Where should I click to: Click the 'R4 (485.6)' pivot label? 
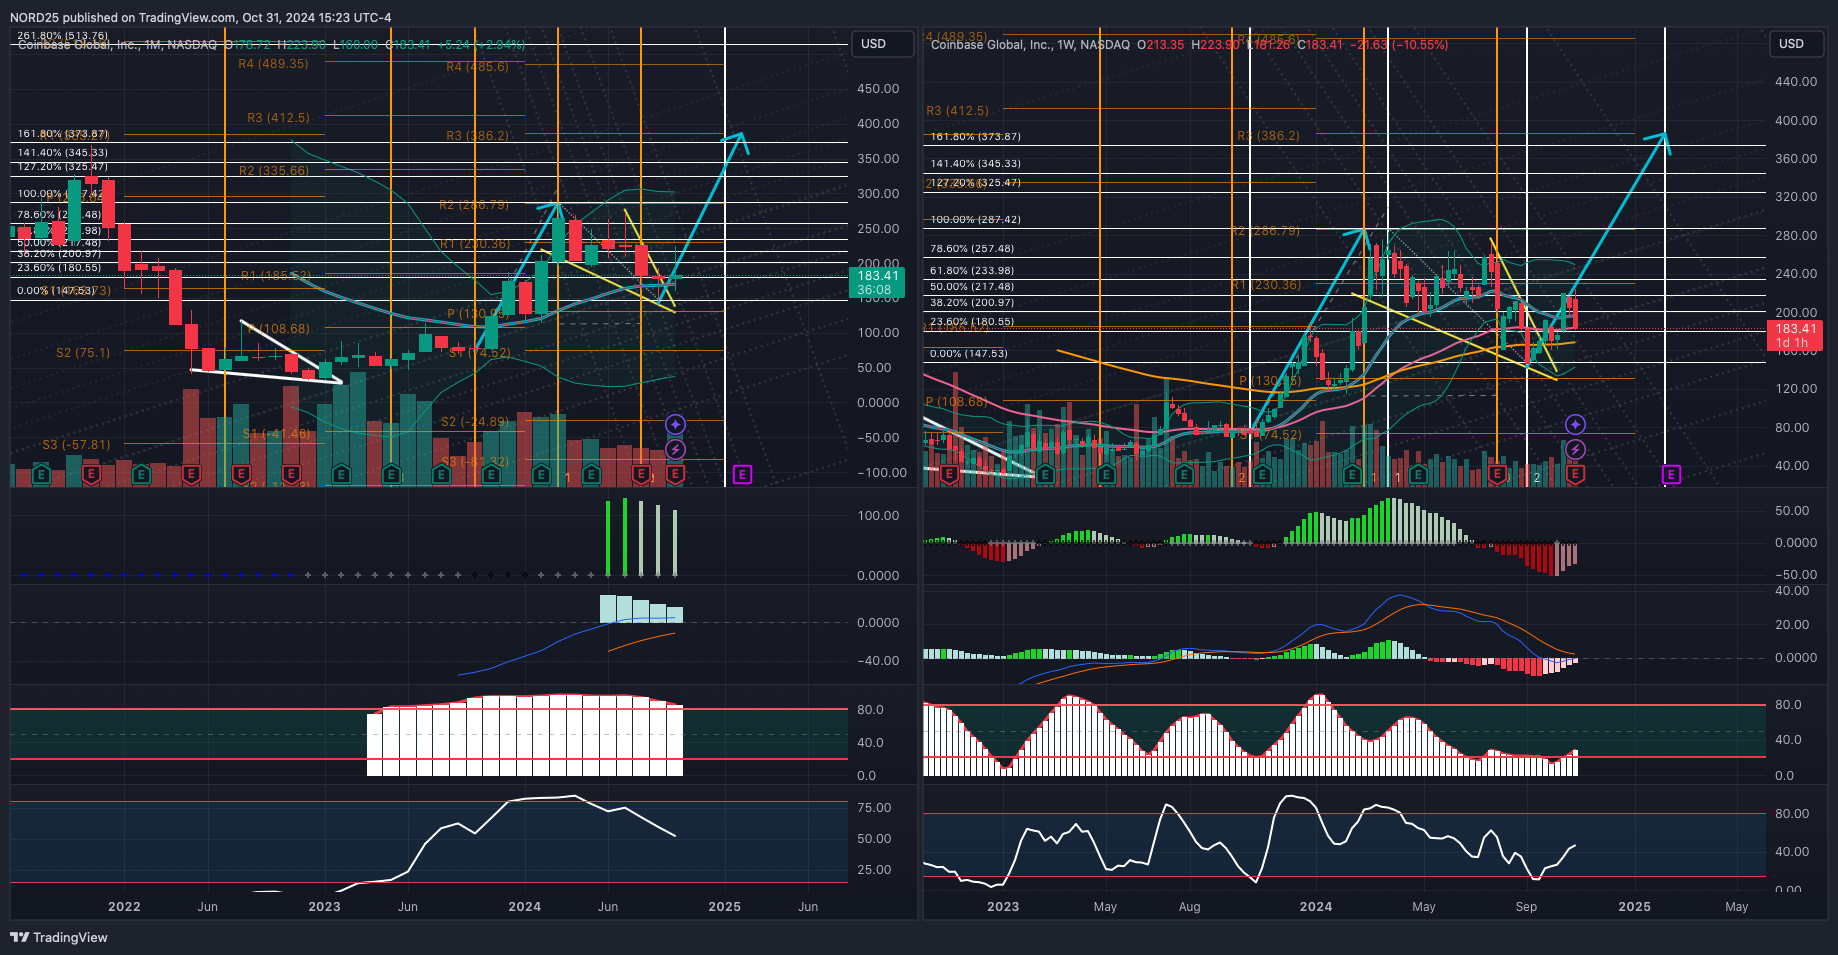(477, 67)
